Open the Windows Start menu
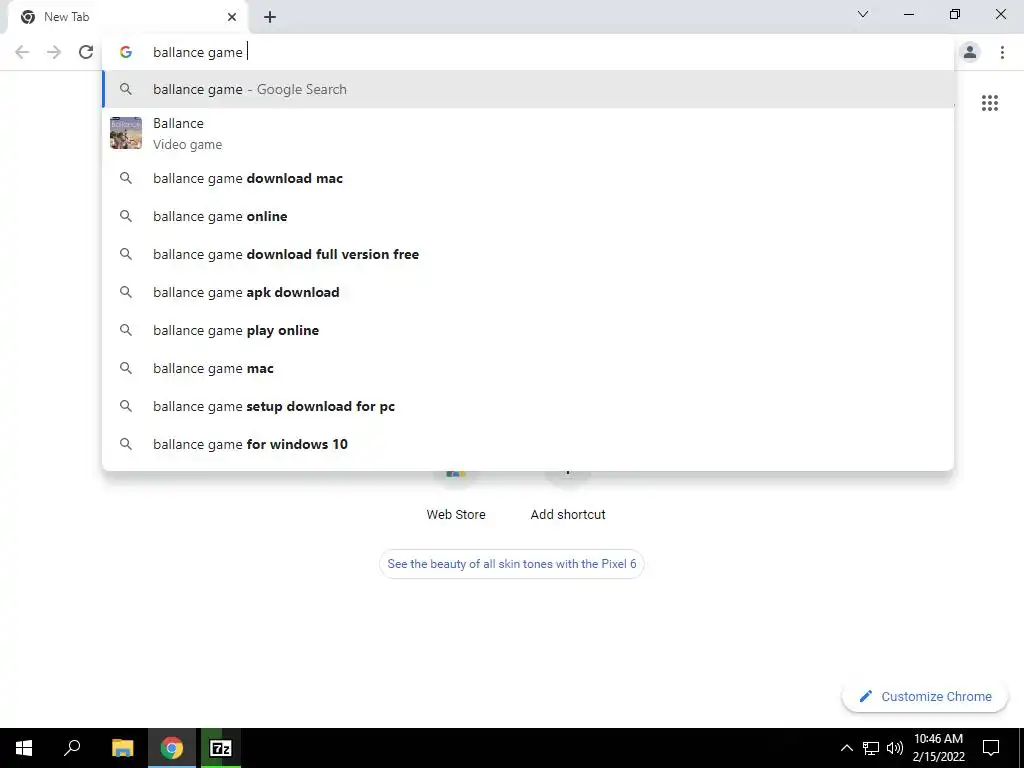 pos(24,748)
